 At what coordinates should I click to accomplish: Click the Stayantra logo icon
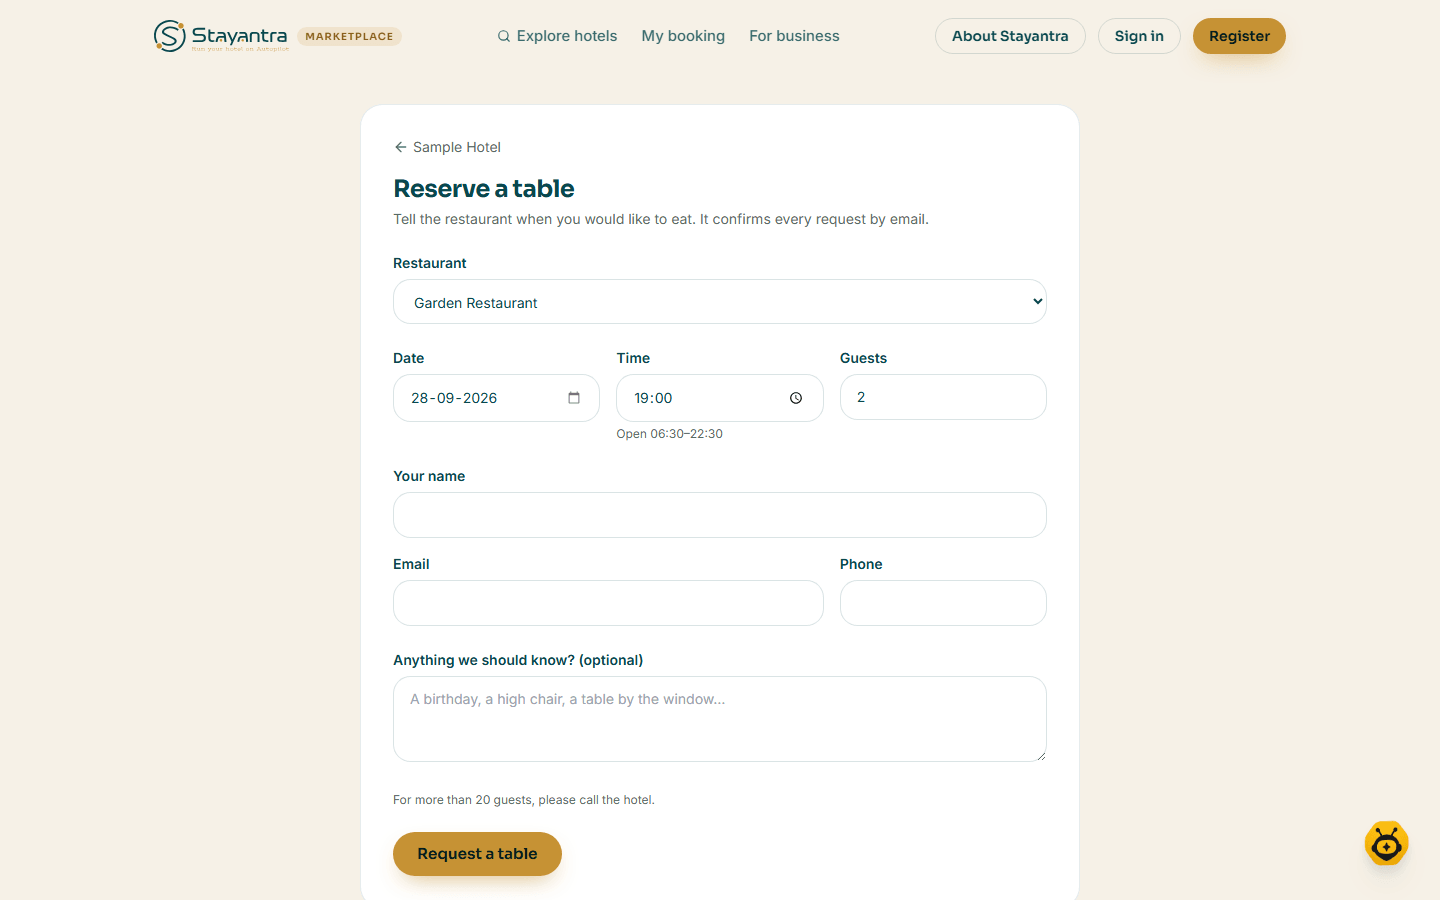click(170, 36)
